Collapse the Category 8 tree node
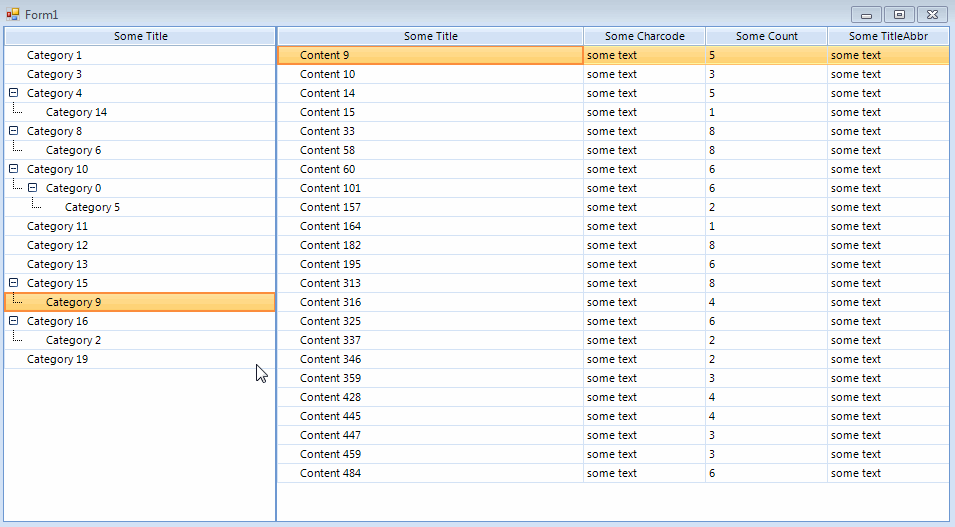 pos(13,131)
